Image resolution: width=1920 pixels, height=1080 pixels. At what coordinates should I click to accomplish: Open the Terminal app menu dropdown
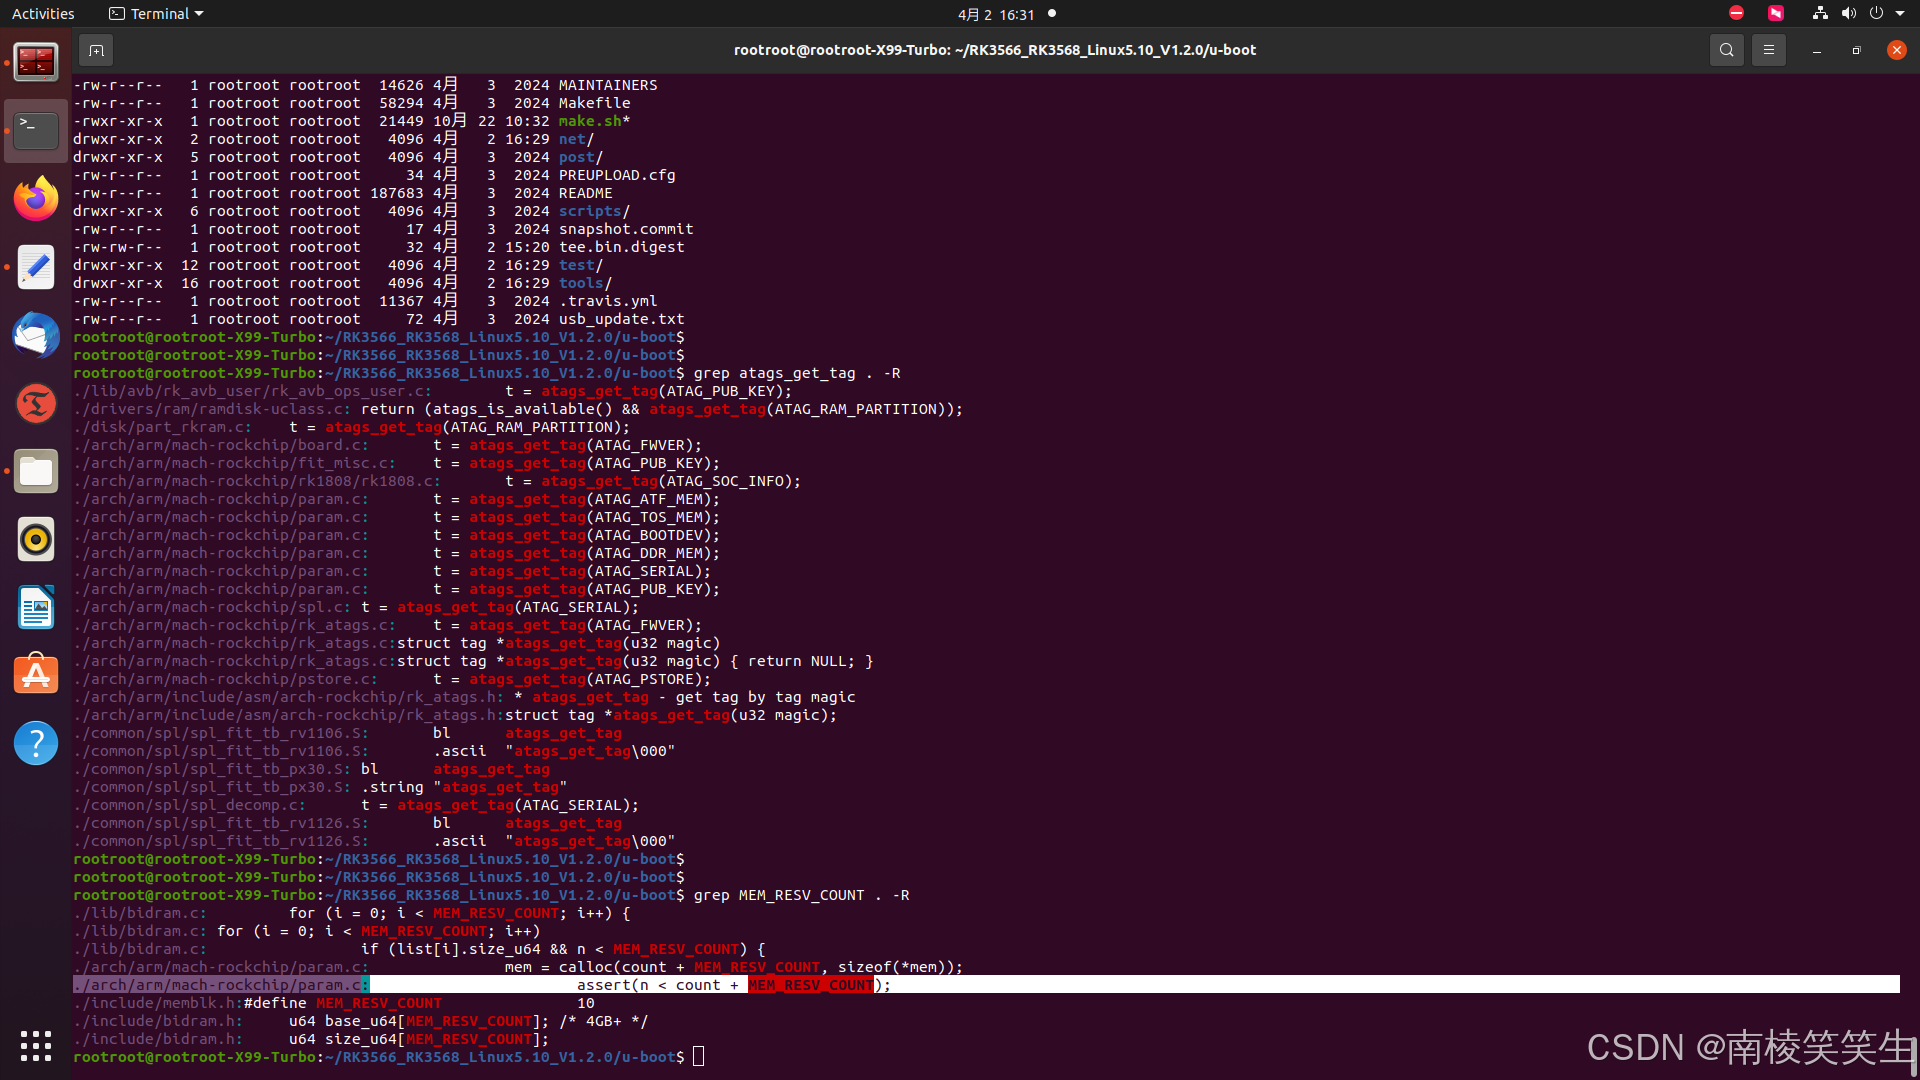click(x=156, y=14)
